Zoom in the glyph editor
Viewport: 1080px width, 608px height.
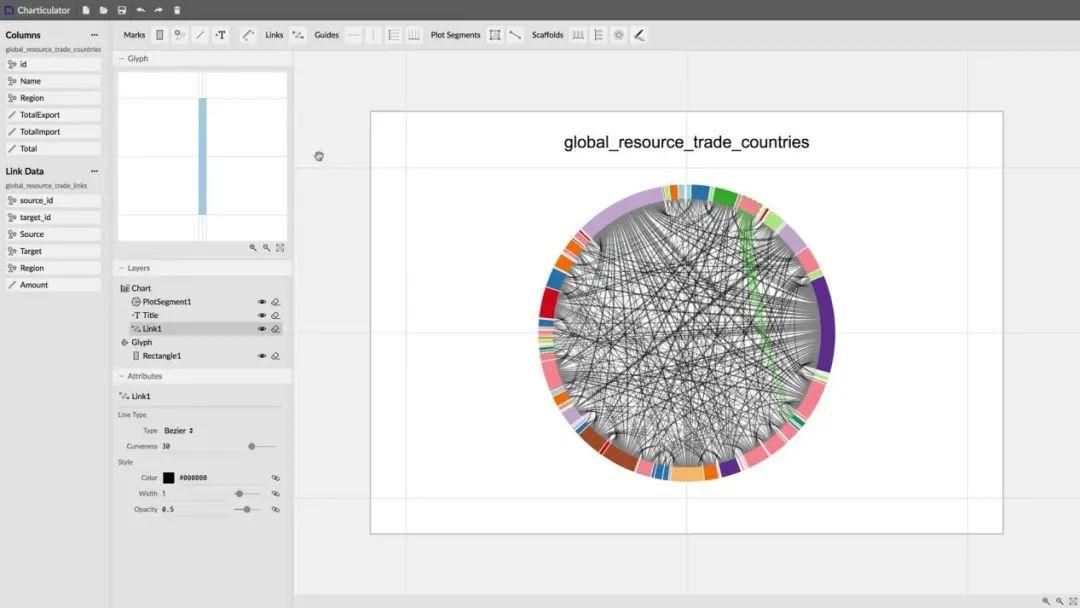pyautogui.click(x=253, y=248)
